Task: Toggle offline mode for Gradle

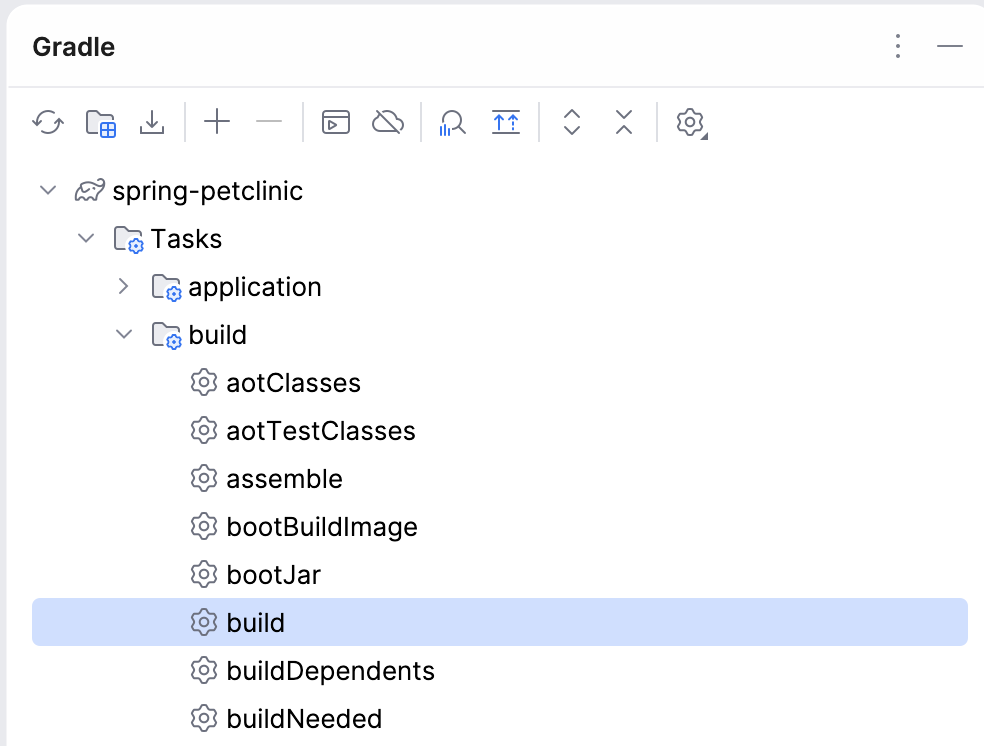Action: 388,122
